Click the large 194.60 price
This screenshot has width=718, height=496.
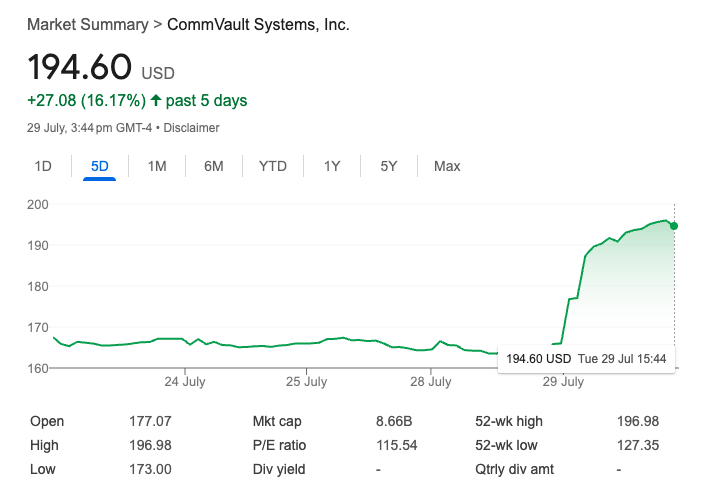(x=80, y=67)
